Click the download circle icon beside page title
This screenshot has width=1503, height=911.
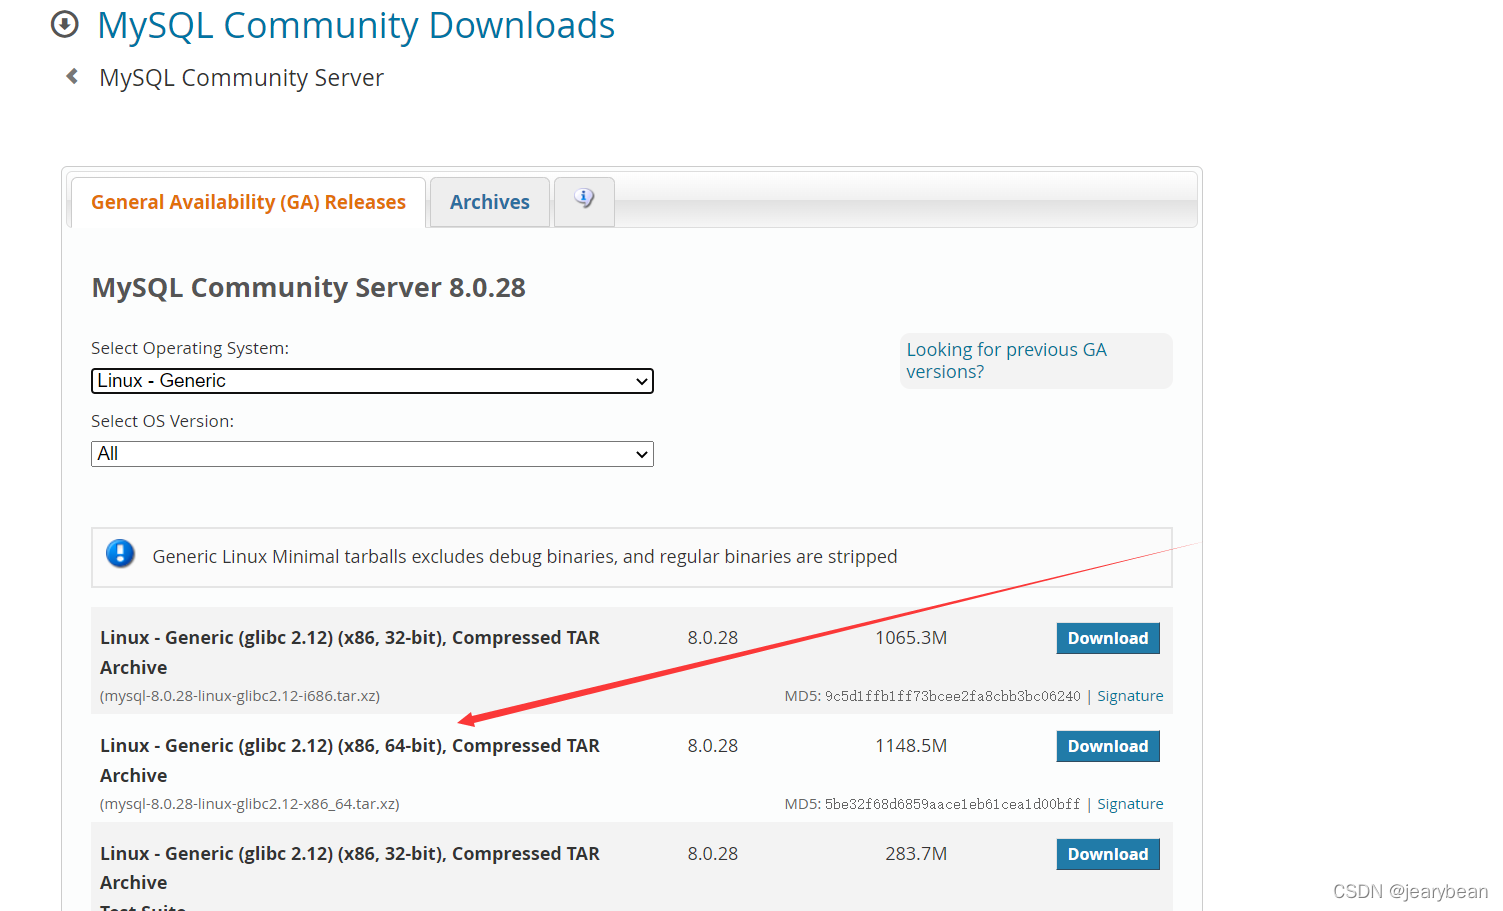click(65, 24)
